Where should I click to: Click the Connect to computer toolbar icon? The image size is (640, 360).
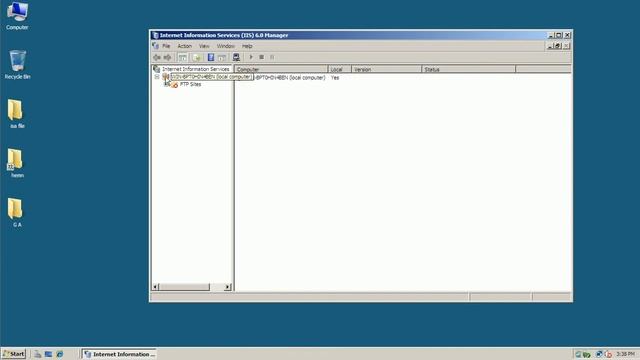pos(236,58)
